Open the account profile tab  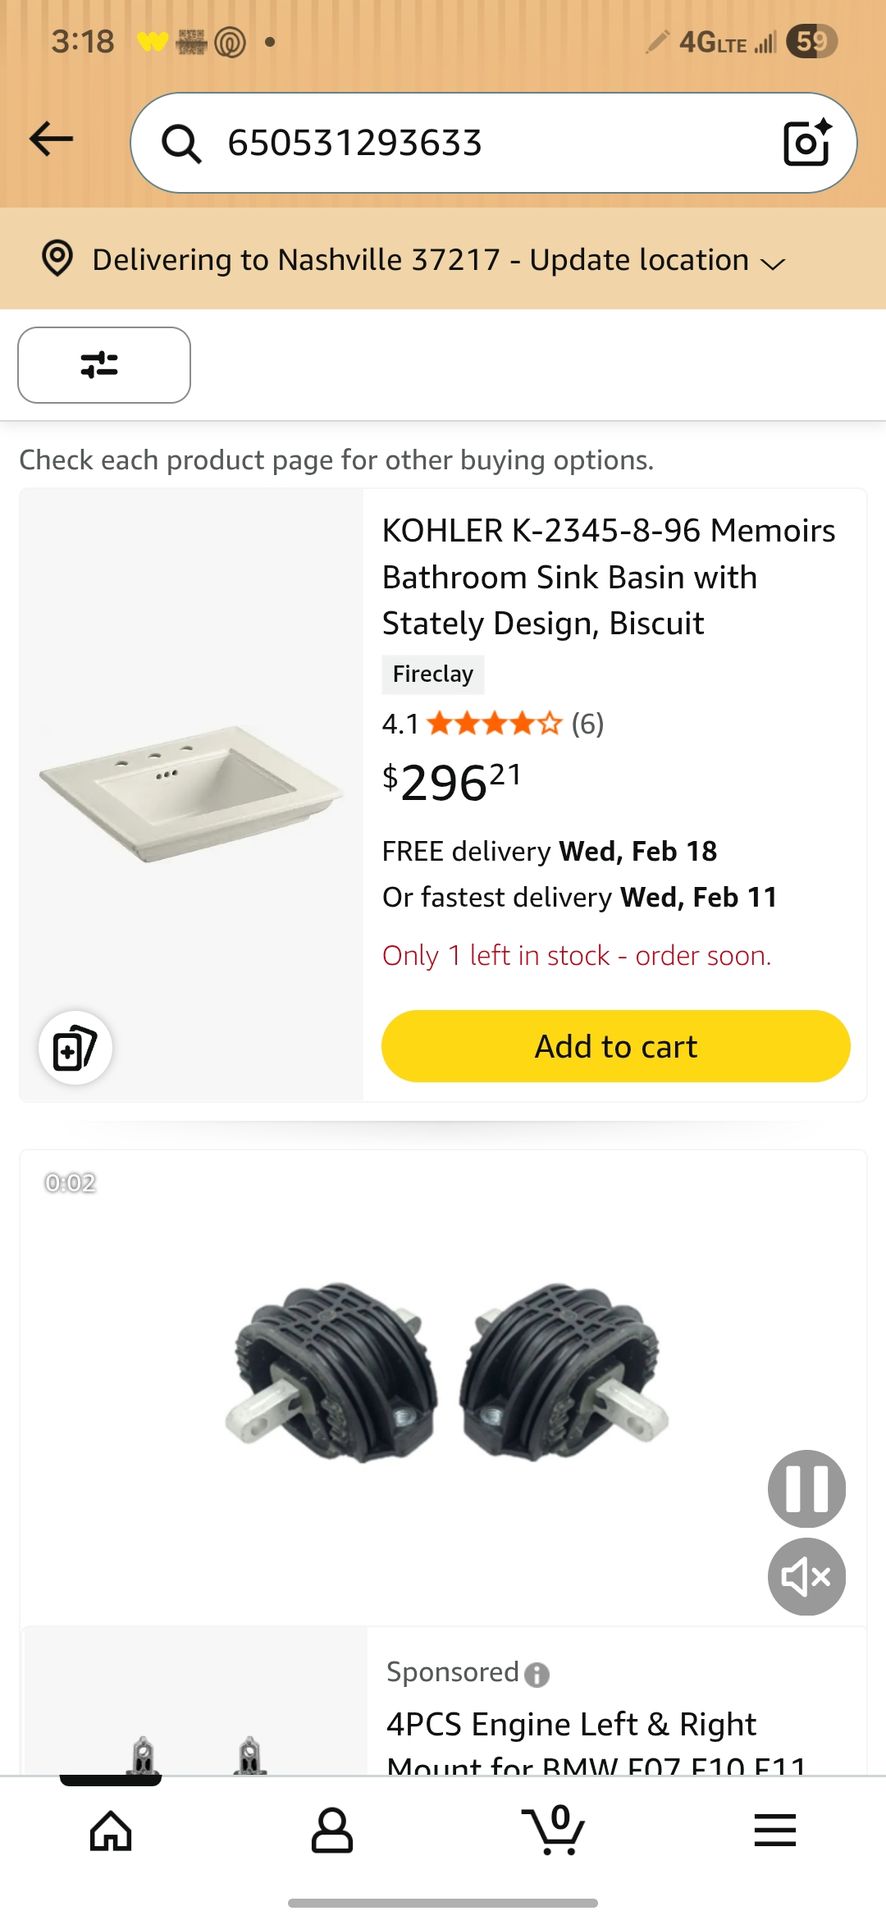(x=332, y=1831)
